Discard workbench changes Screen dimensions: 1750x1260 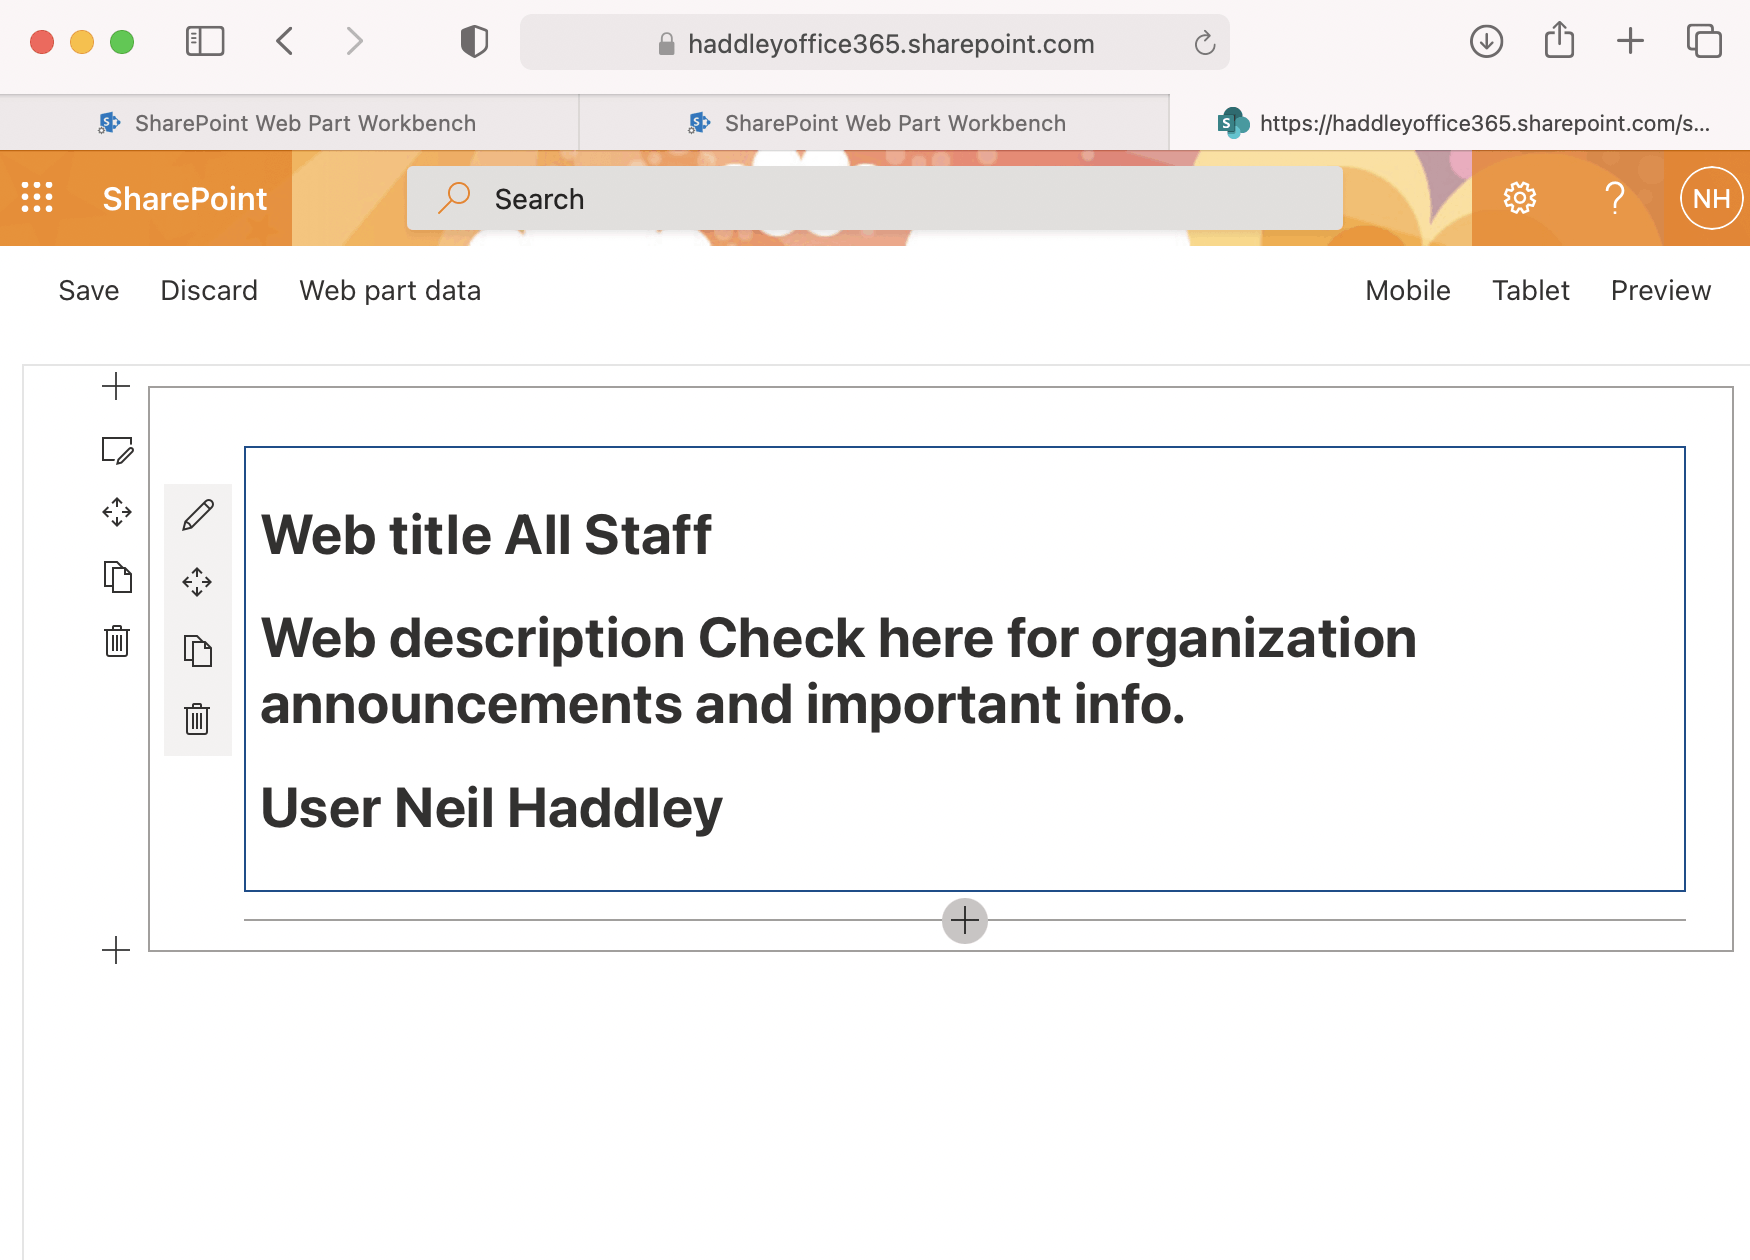pyautogui.click(x=209, y=291)
